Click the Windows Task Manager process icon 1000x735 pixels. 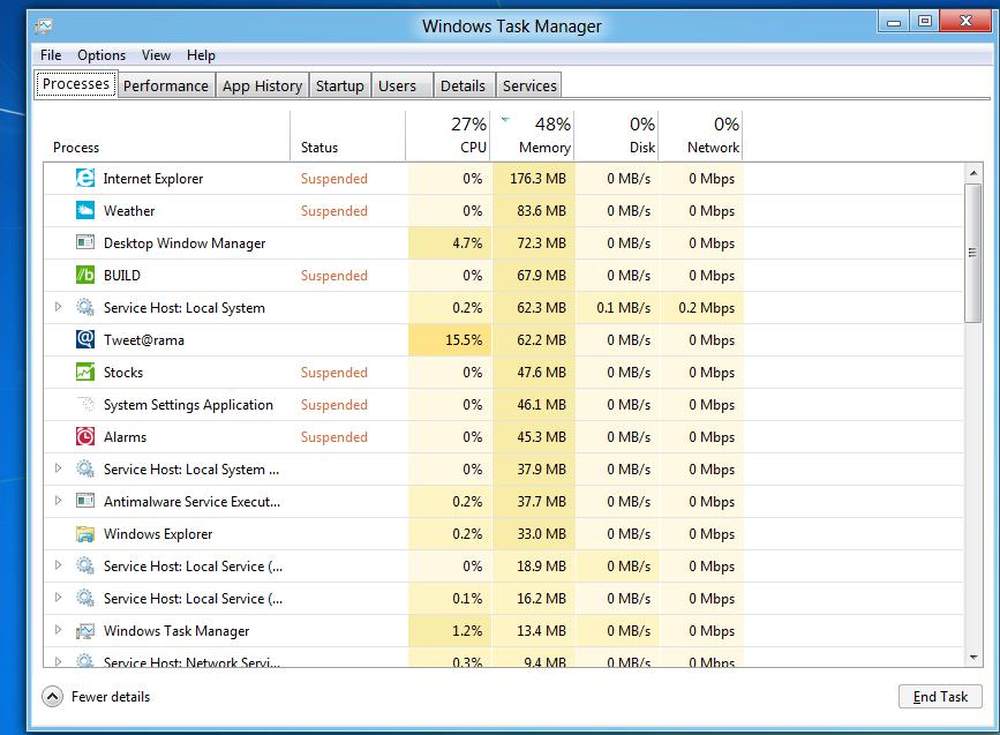[85, 630]
